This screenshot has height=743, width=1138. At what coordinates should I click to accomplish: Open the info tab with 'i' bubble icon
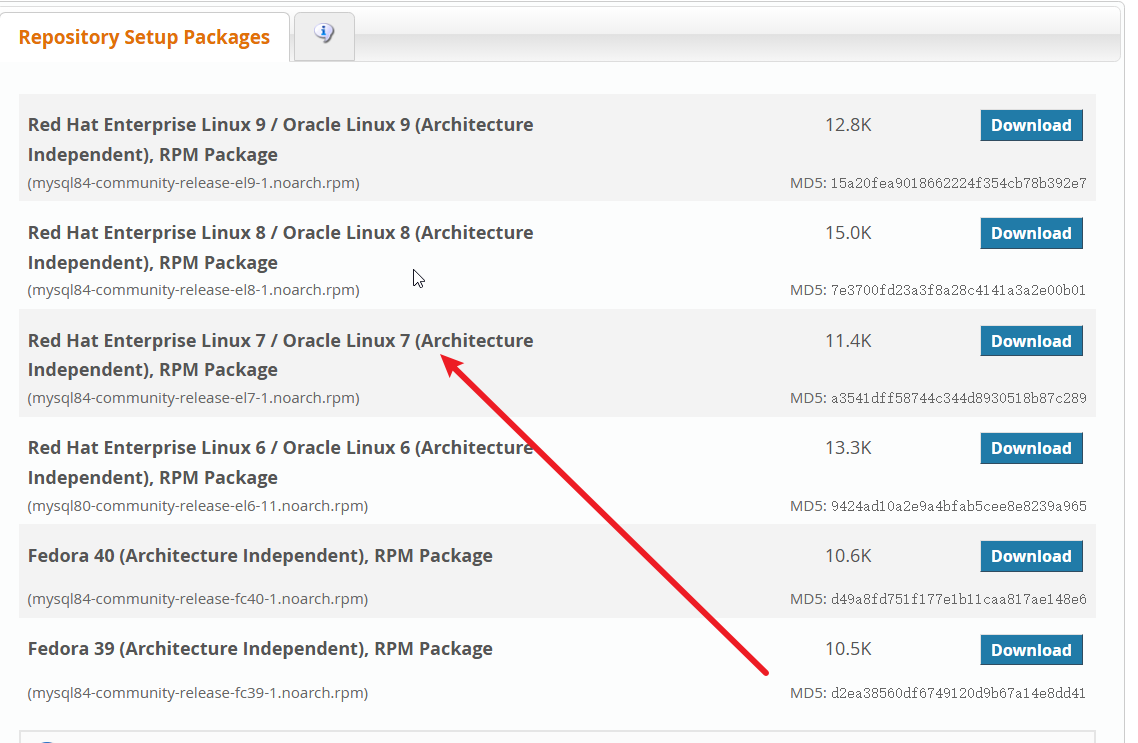tap(324, 36)
